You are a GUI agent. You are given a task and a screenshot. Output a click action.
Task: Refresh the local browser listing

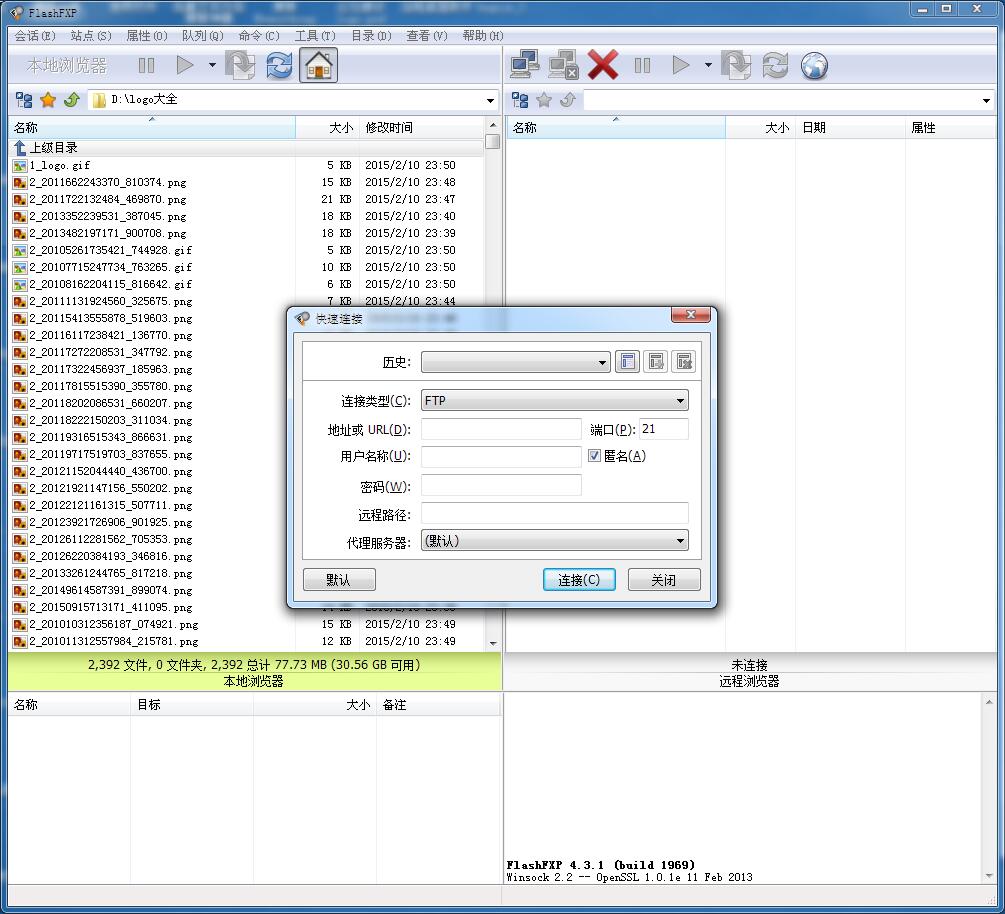279,65
